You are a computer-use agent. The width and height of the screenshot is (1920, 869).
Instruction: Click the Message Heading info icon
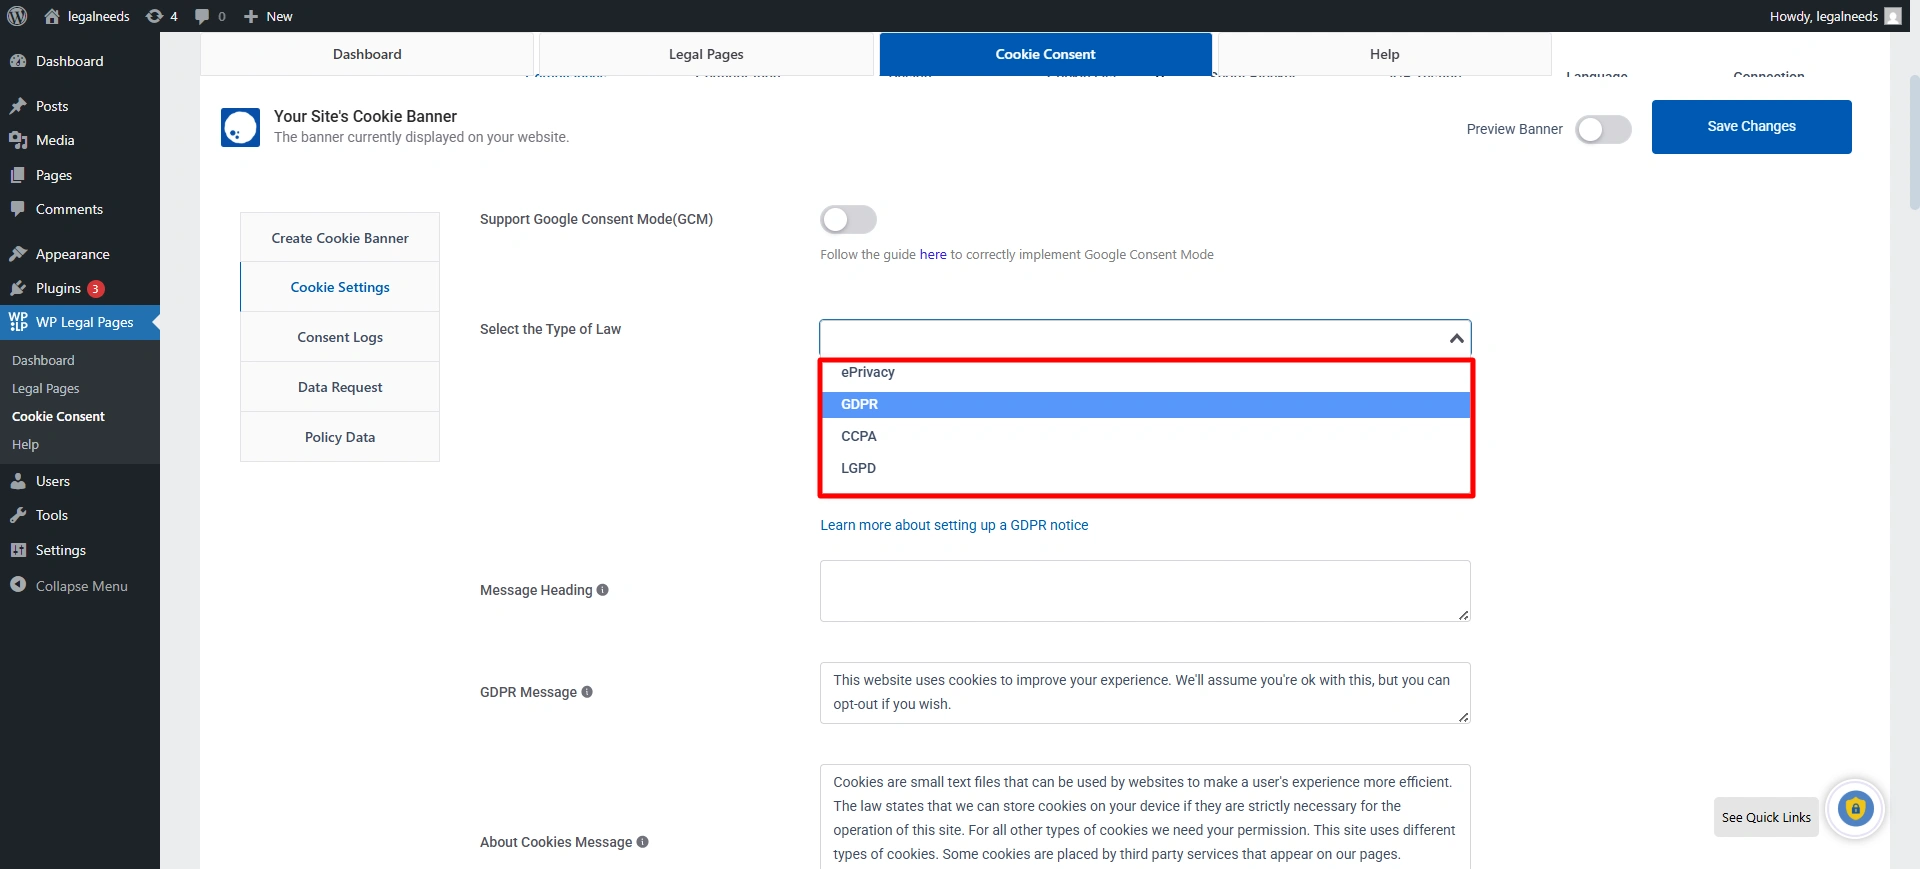tap(603, 590)
